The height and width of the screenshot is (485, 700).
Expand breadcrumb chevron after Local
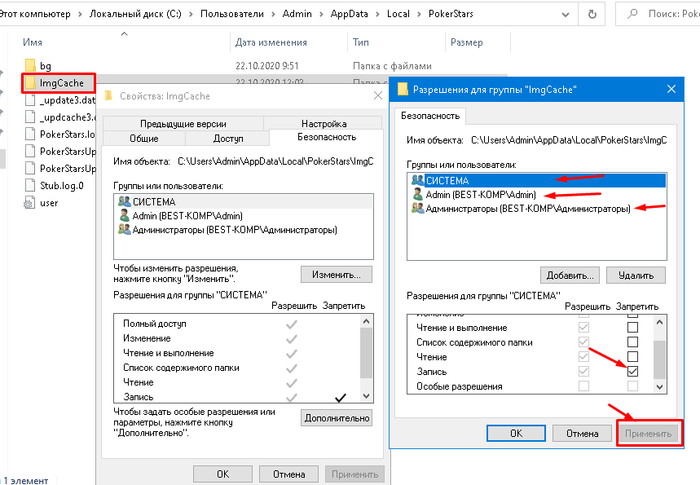(419, 14)
